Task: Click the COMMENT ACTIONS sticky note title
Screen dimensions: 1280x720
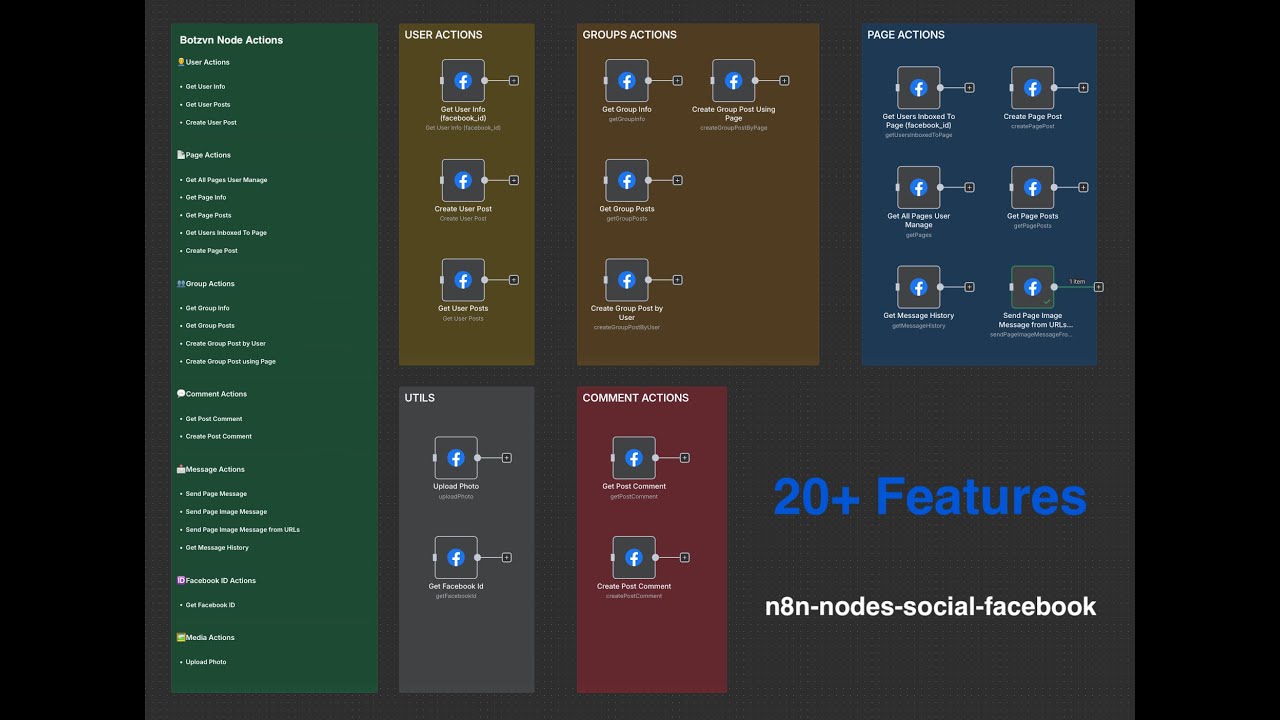Action: coord(635,398)
